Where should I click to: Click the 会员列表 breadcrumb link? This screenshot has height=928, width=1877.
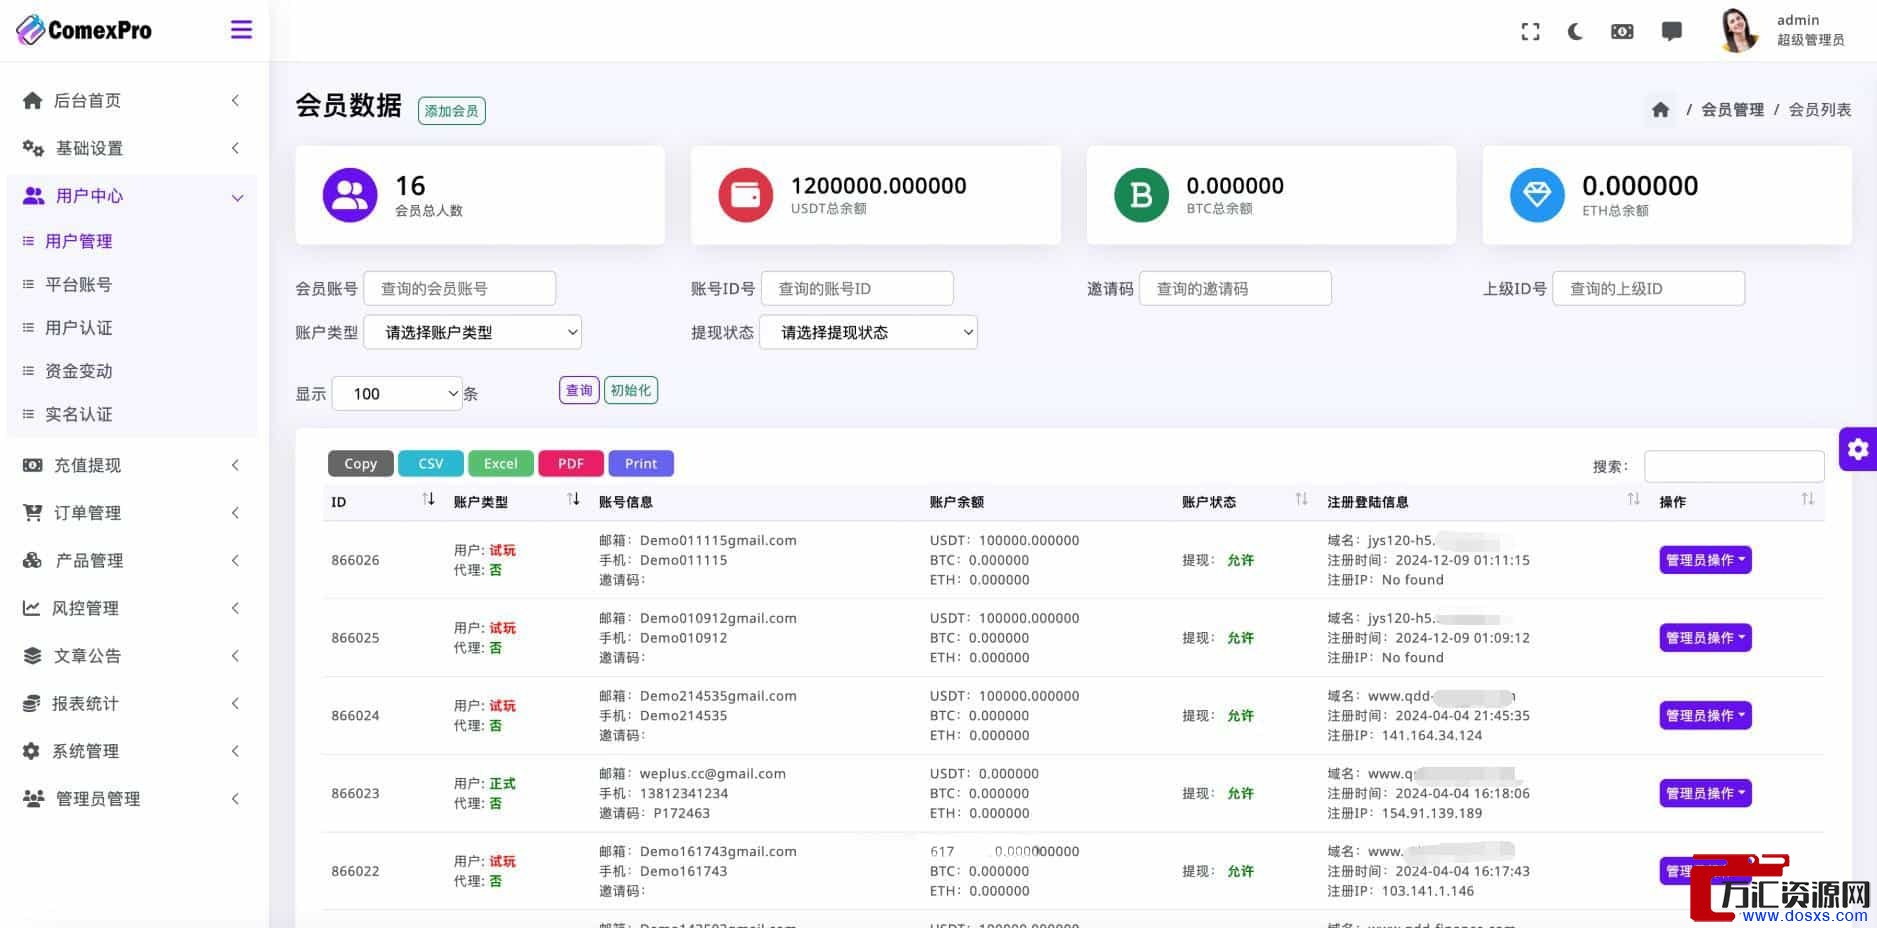tap(1819, 110)
